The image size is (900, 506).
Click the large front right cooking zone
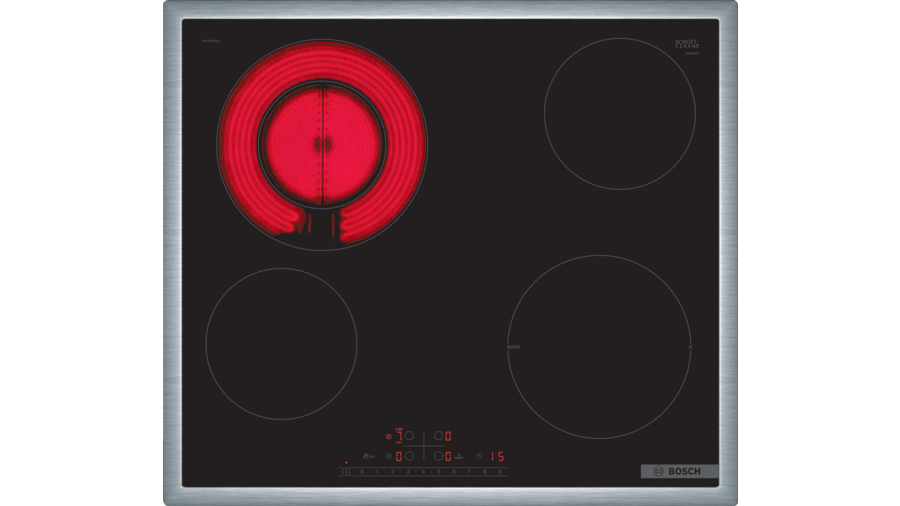599,346
